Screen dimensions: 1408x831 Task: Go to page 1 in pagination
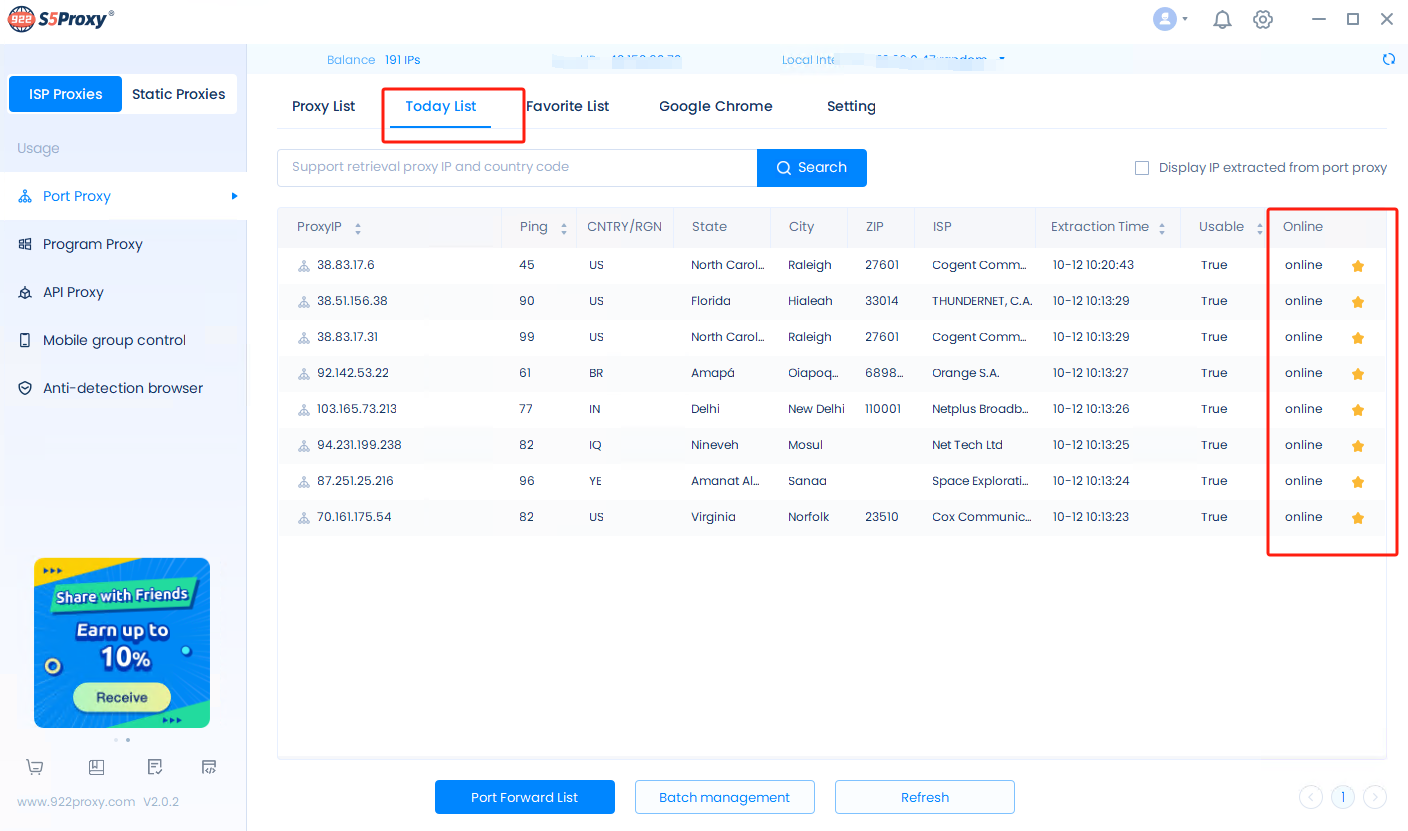[1343, 797]
